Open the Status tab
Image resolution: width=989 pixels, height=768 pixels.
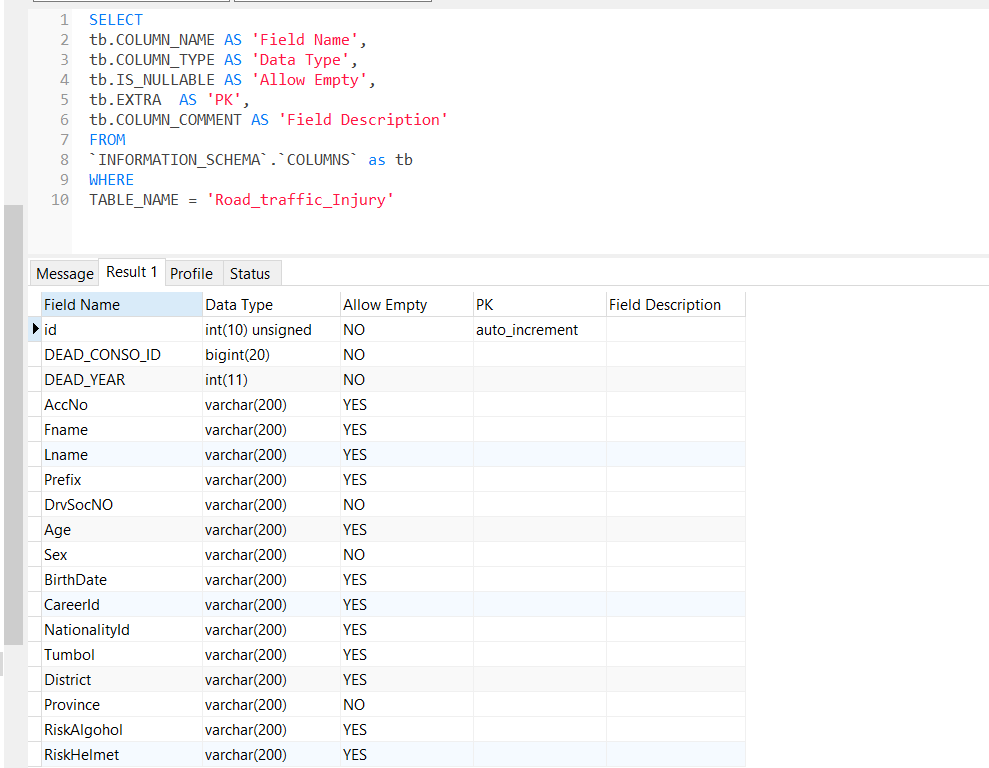(x=250, y=274)
